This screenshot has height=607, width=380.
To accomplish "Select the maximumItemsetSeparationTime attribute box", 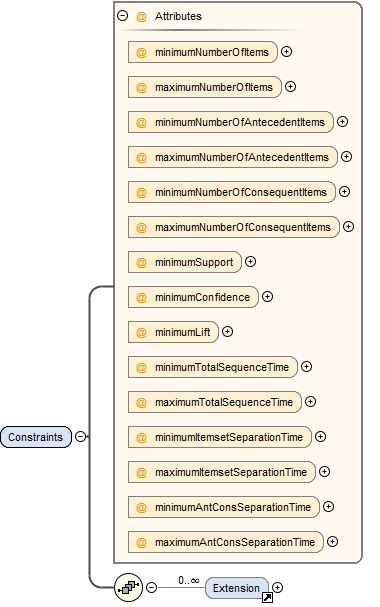I will 222,472.
